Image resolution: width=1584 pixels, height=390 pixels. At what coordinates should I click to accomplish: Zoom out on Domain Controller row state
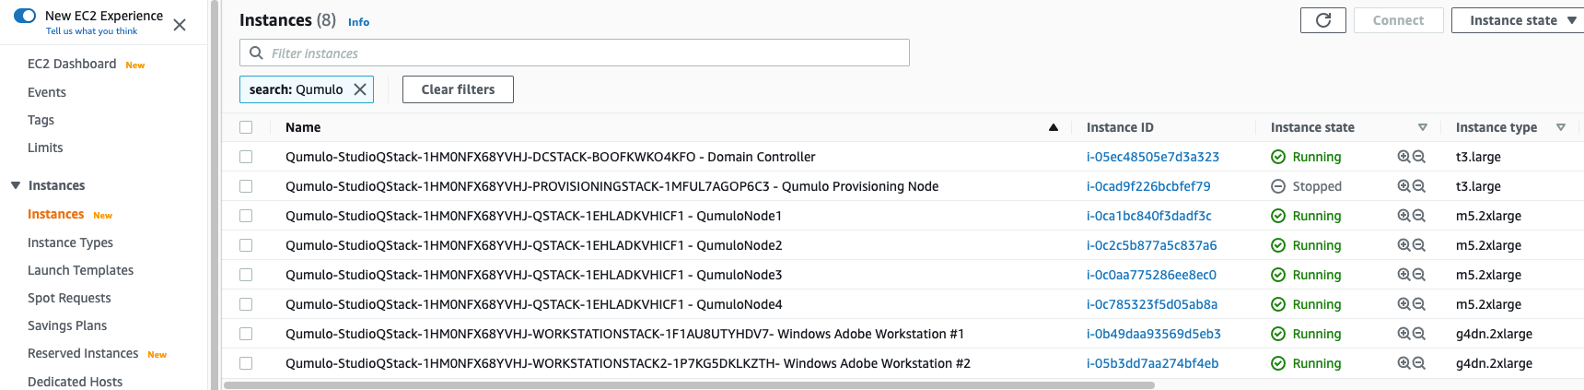[1419, 157]
